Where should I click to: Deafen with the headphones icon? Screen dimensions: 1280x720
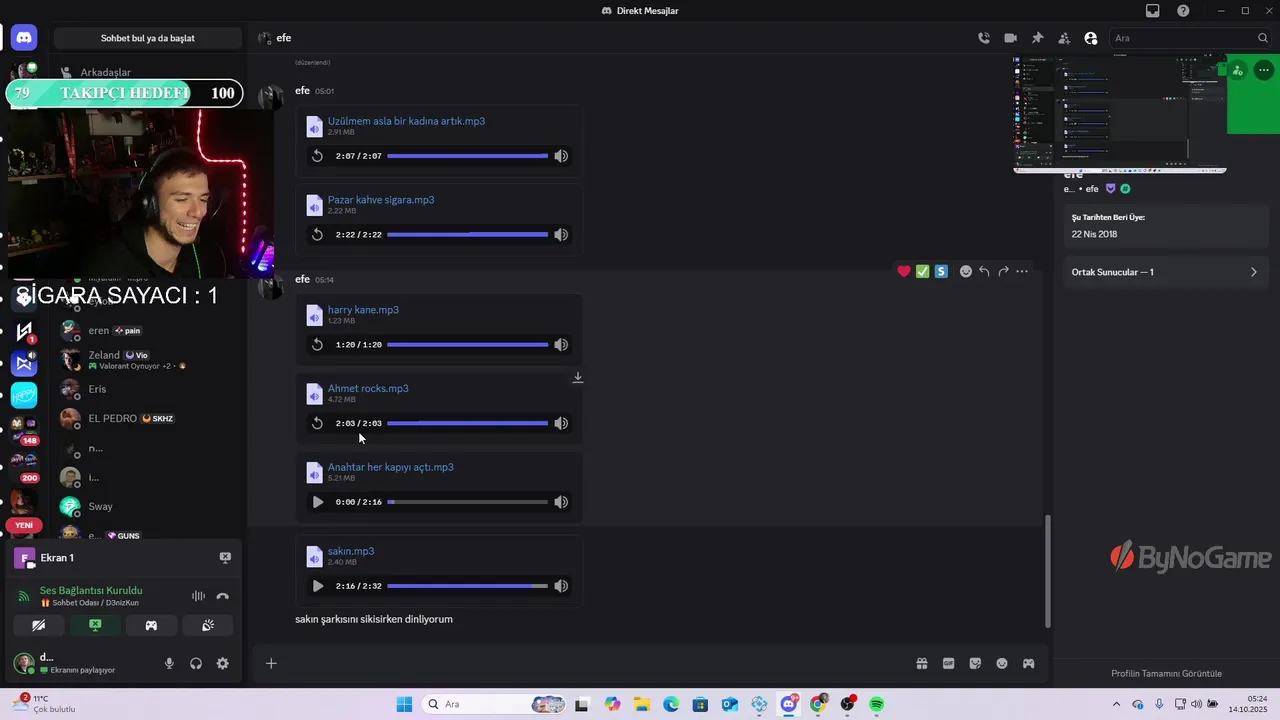click(196, 663)
